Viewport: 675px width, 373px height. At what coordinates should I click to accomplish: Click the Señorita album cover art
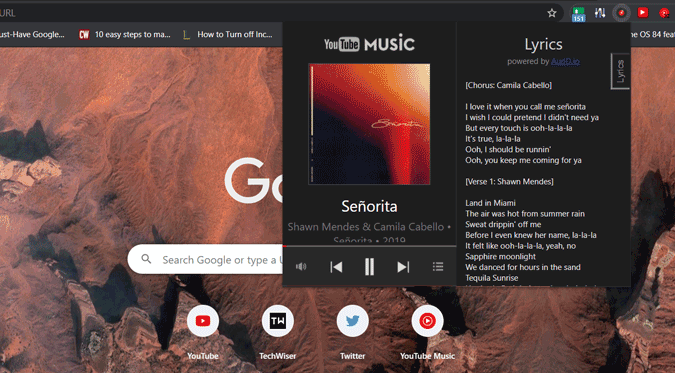click(369, 124)
